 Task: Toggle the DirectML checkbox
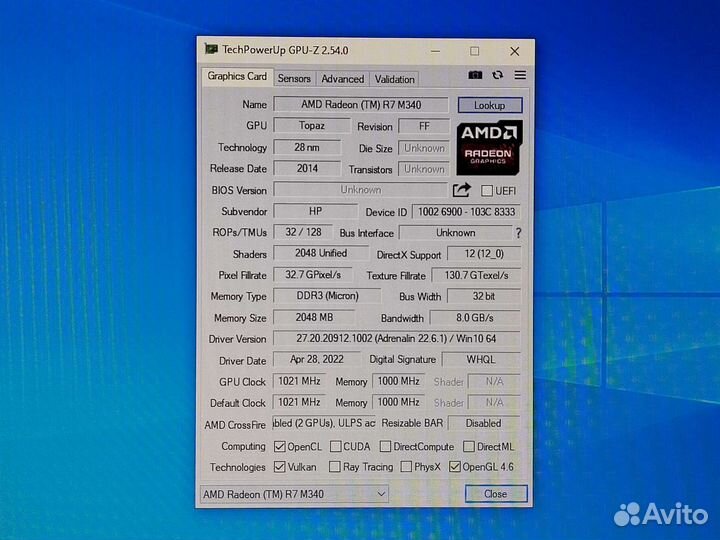coord(469,446)
